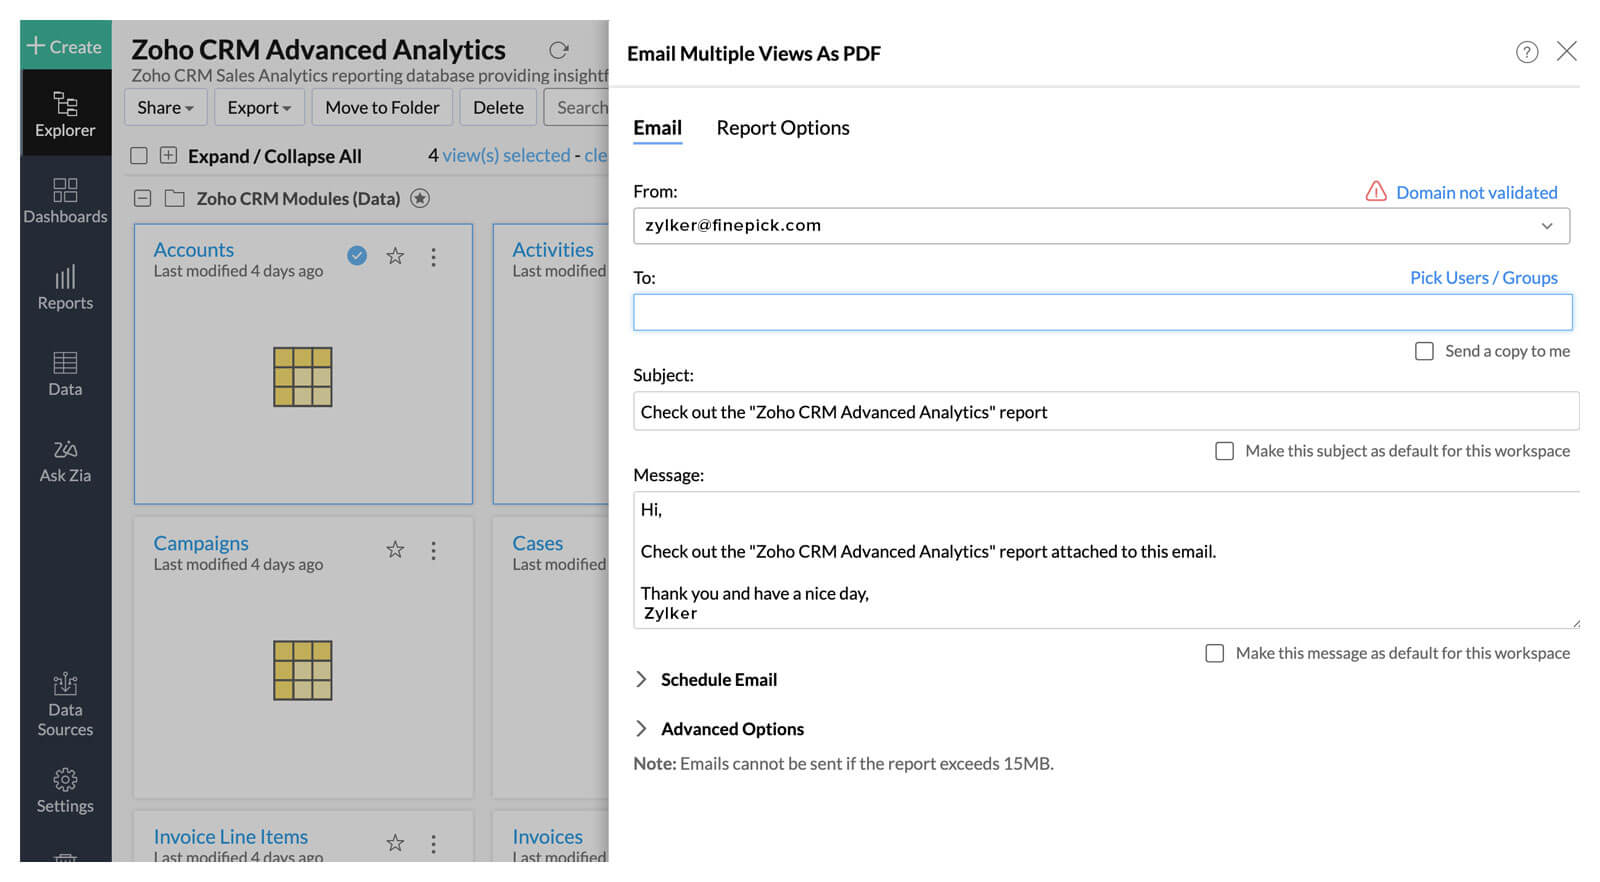Select the Email tab
This screenshot has height=882, width=1600.
tap(657, 128)
